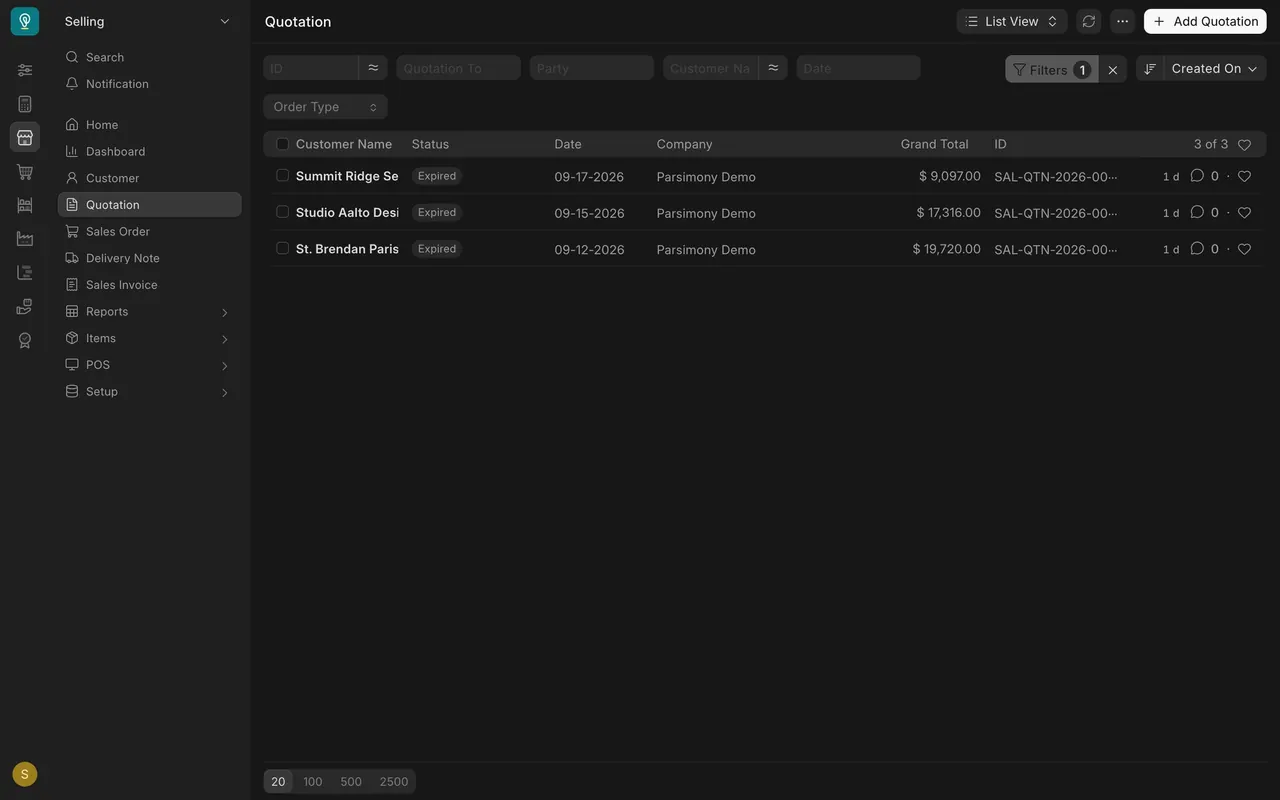The height and width of the screenshot is (800, 1280).
Task: Open the Order Type filter dropdown
Action: tap(326, 107)
